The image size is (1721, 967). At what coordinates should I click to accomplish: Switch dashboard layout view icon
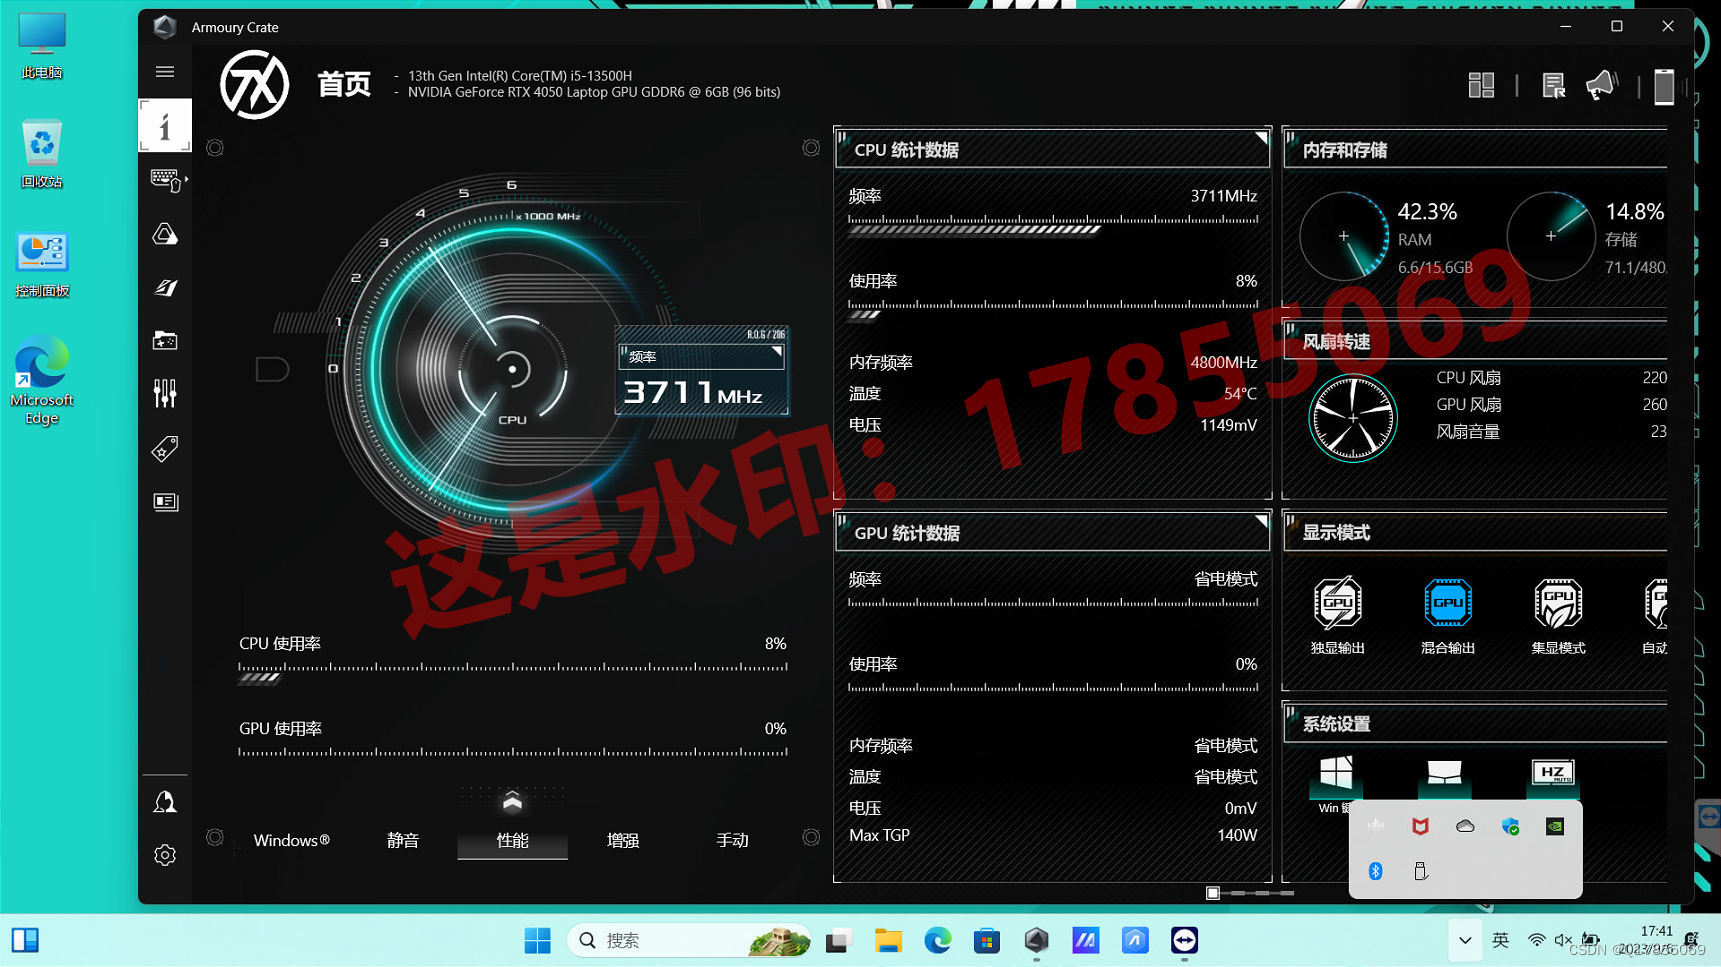click(1481, 85)
